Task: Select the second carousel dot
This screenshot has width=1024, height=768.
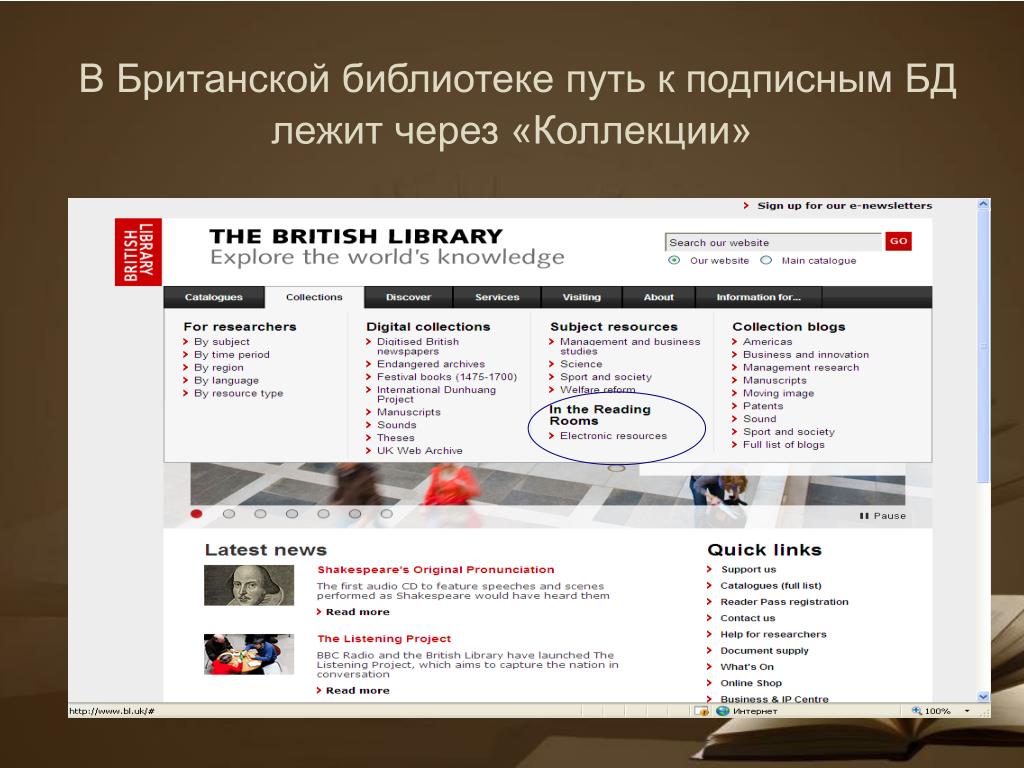Action: (229, 514)
